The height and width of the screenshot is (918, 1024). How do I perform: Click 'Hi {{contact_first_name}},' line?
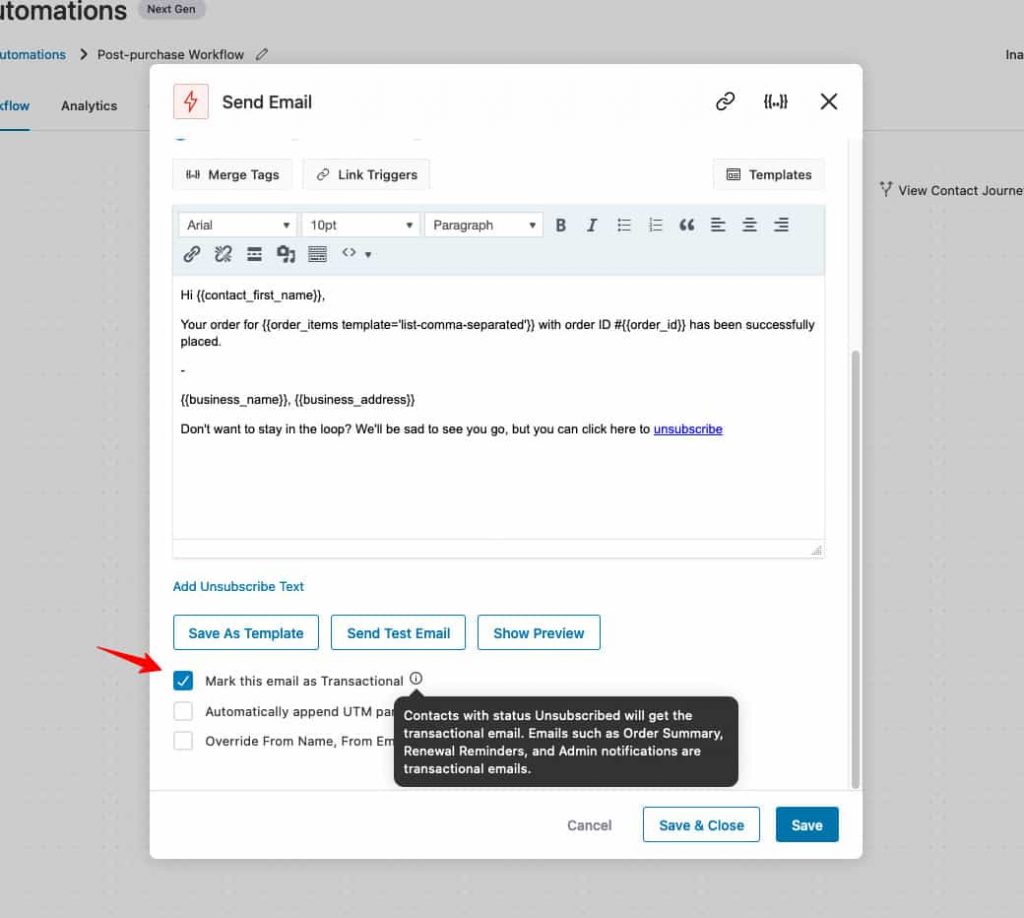(253, 295)
